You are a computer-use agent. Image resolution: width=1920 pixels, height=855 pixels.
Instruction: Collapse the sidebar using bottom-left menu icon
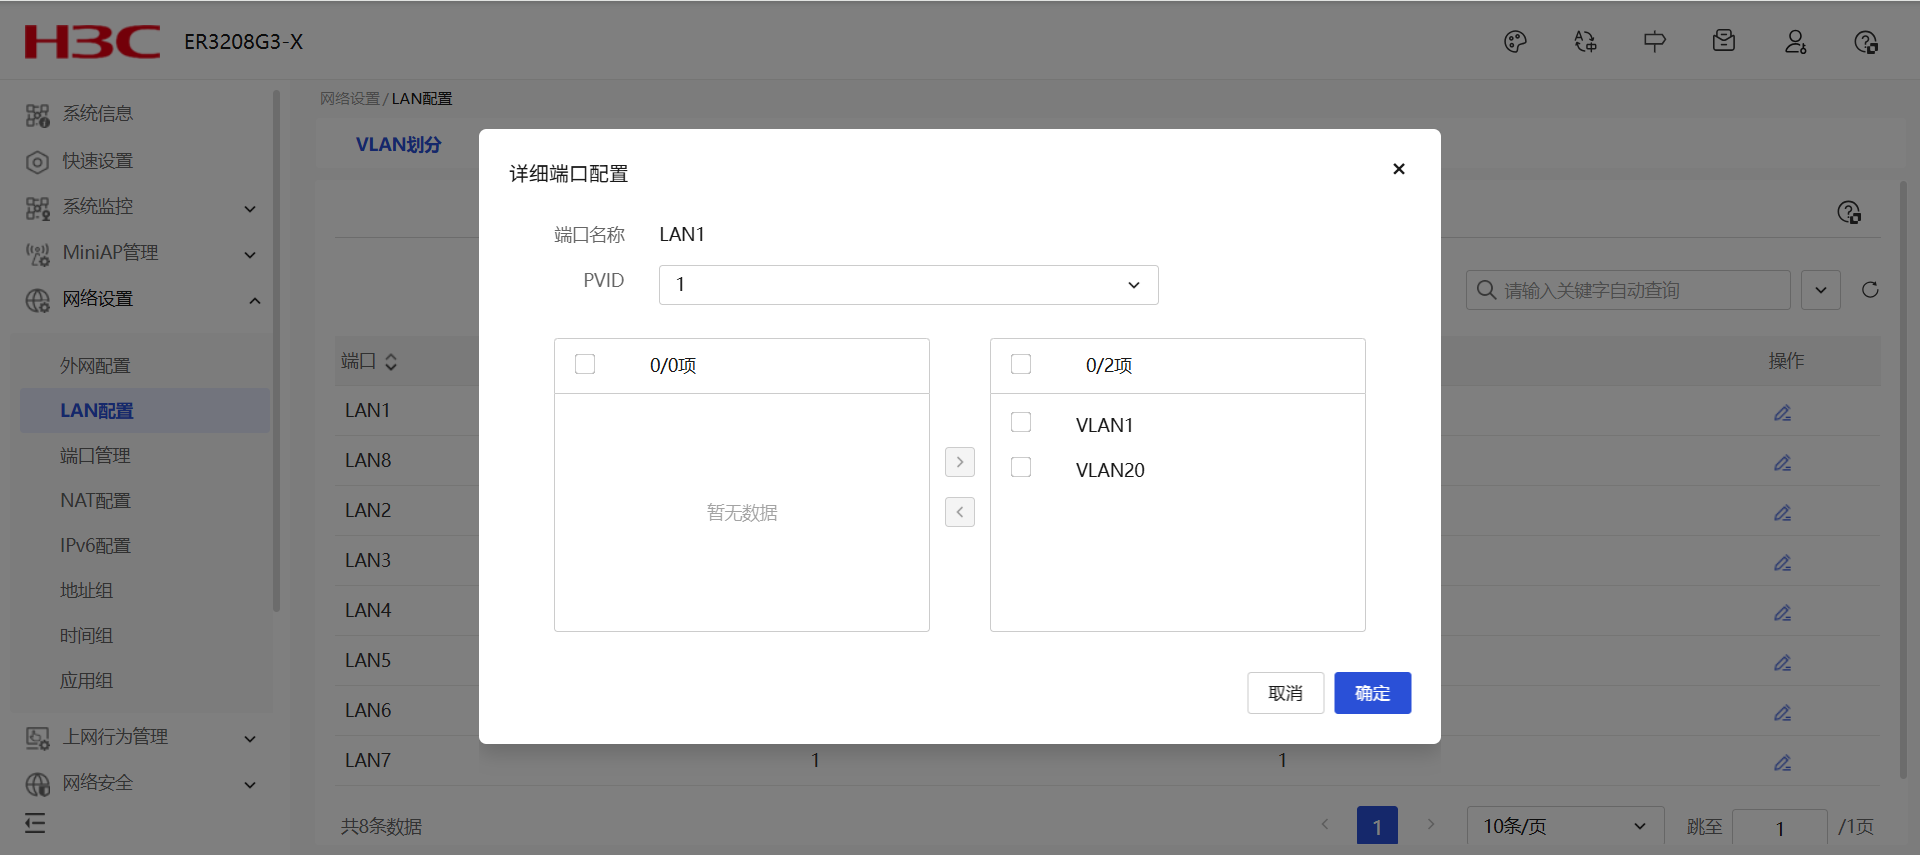[36, 823]
